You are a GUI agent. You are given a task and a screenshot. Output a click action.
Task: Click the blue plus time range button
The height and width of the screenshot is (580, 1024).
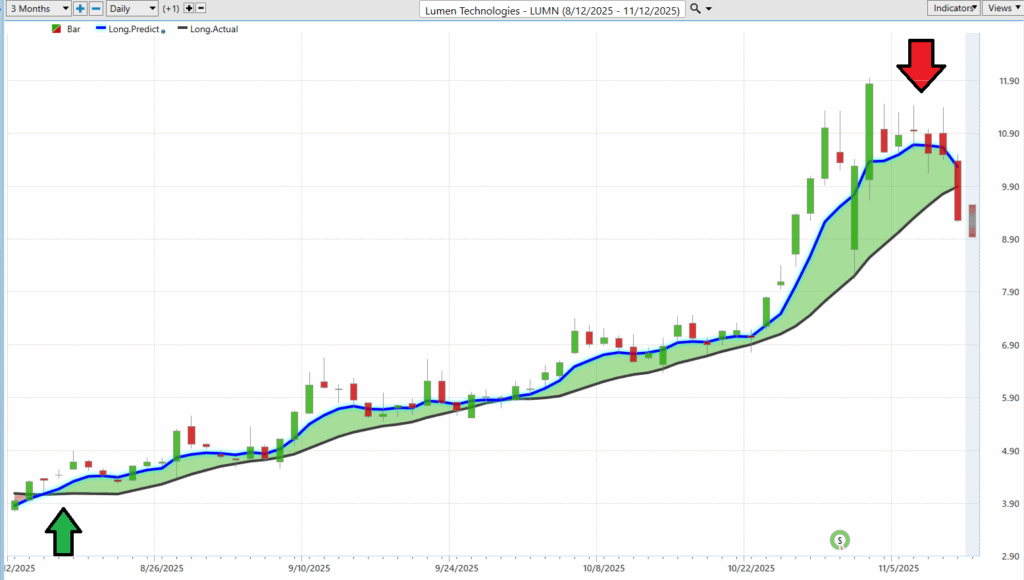point(80,8)
